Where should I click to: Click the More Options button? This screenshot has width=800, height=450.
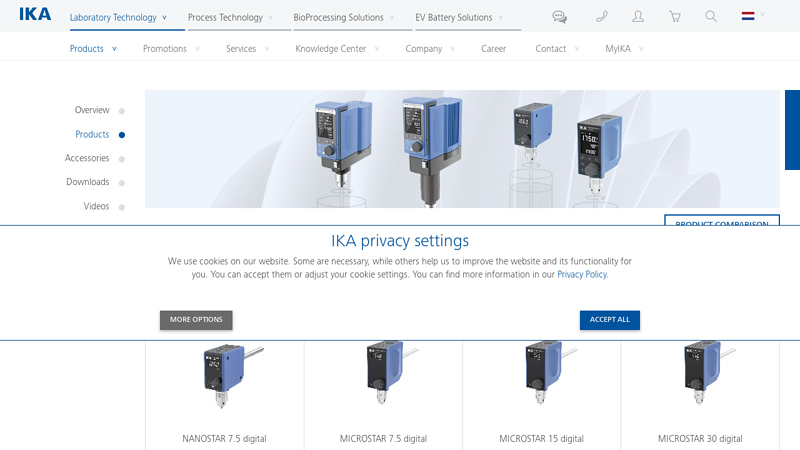pos(196,320)
